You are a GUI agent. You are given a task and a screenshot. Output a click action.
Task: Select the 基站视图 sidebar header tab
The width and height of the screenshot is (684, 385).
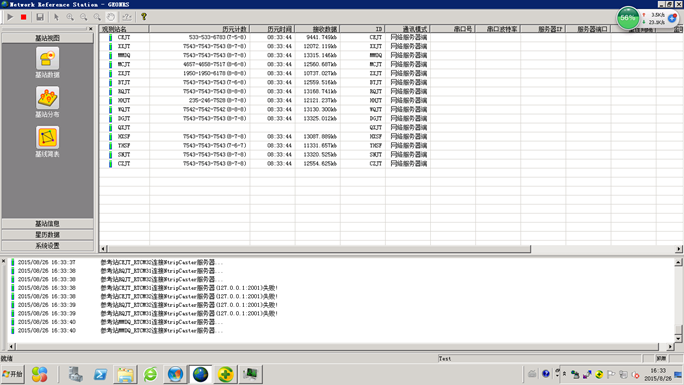point(47,38)
